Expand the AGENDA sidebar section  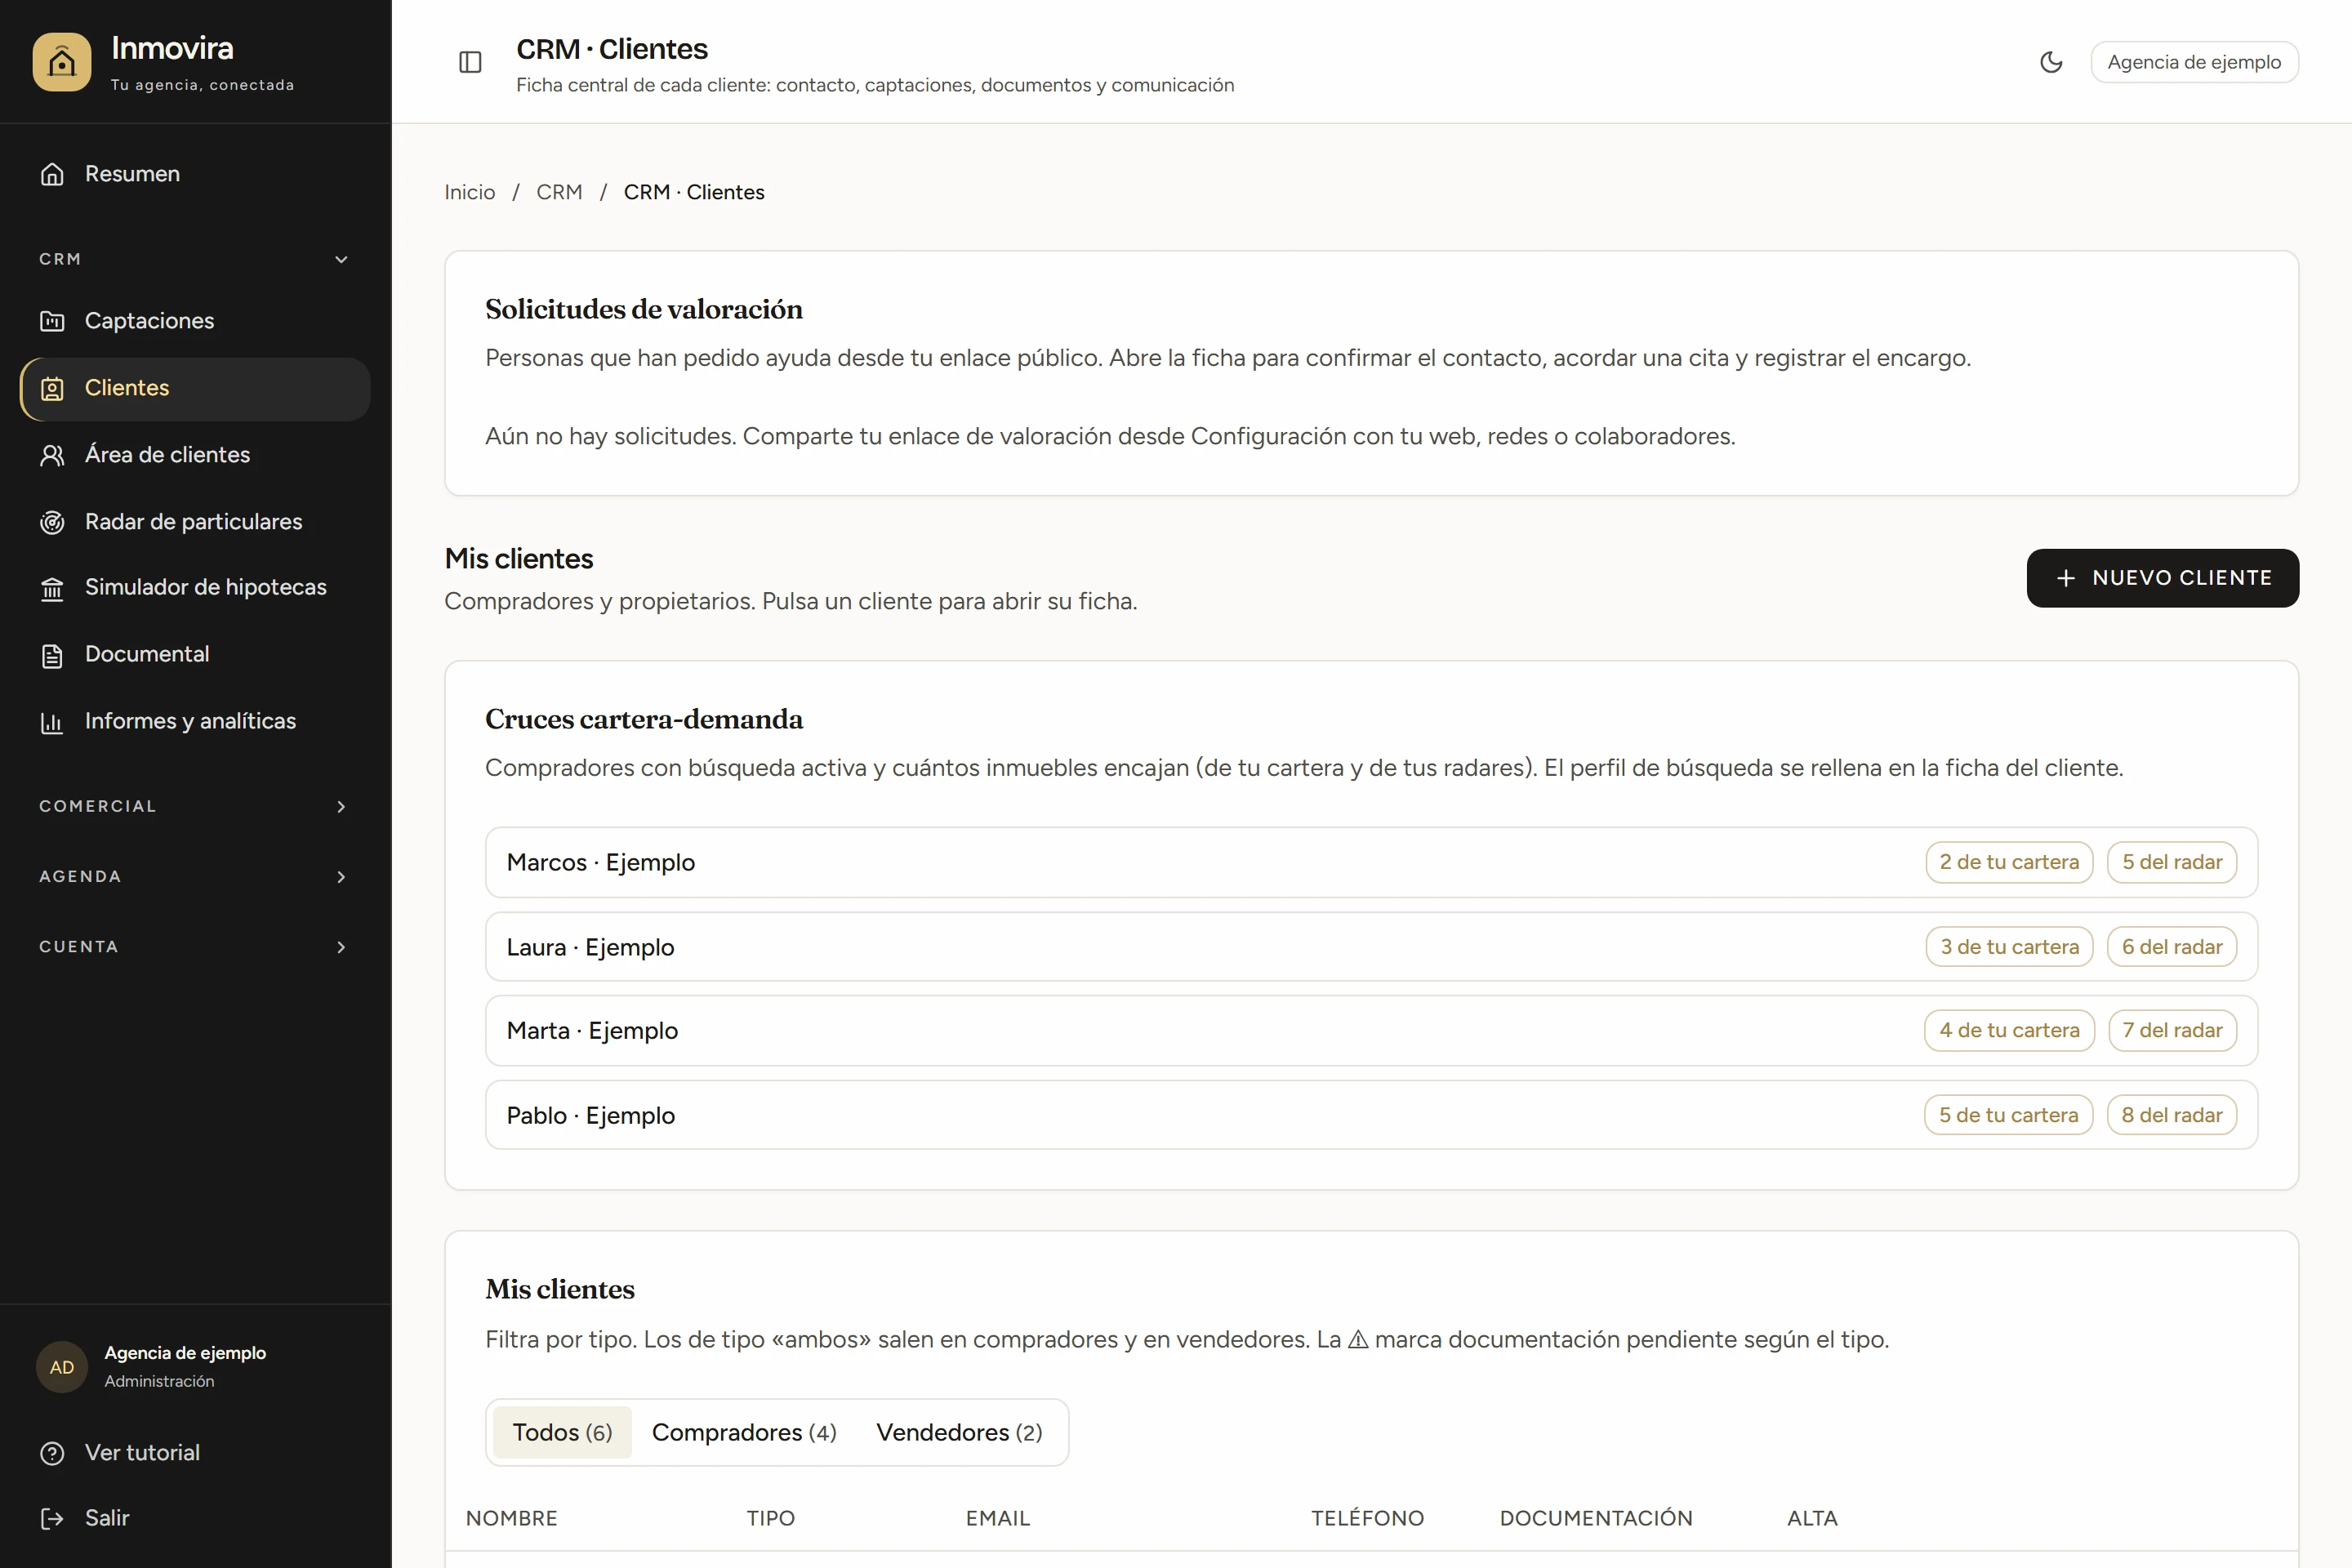coord(195,876)
